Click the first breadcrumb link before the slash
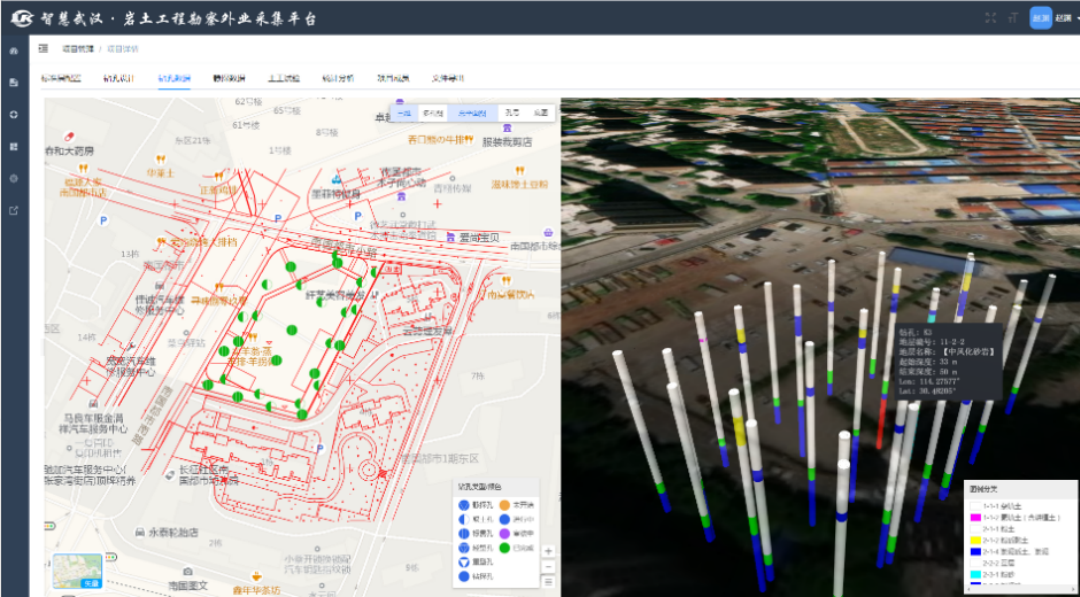Screen dimensions: 1080x597 [78, 49]
